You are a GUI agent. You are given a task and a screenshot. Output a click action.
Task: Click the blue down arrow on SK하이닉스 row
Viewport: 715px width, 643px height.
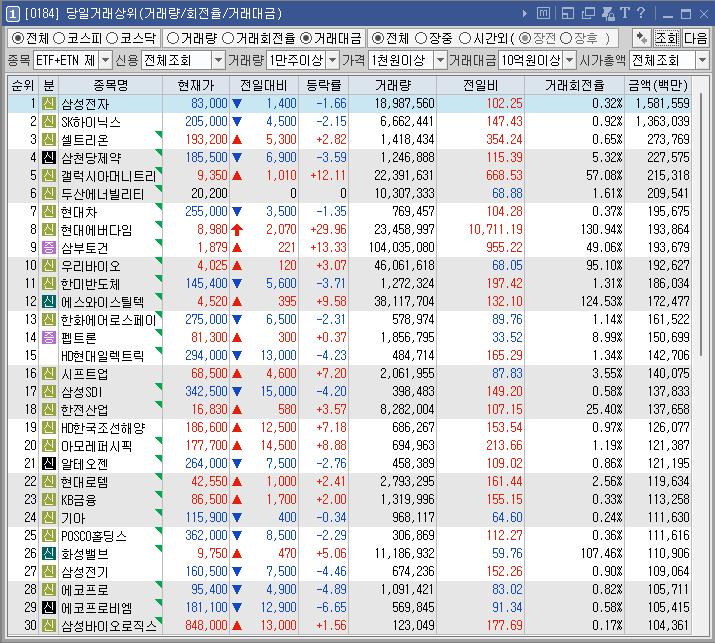237,122
